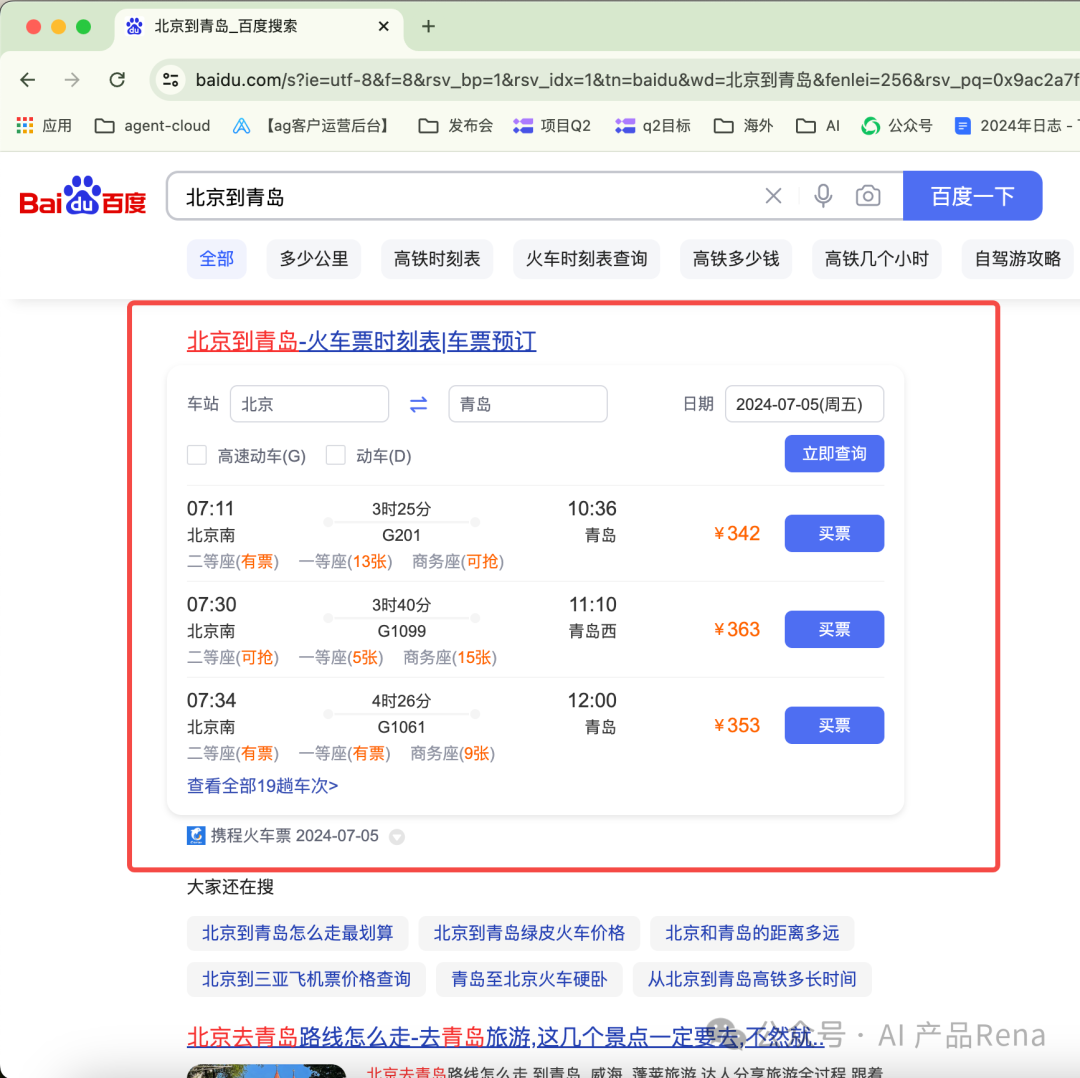Switch to the 高铁时刻表 filter tab

point(437,259)
